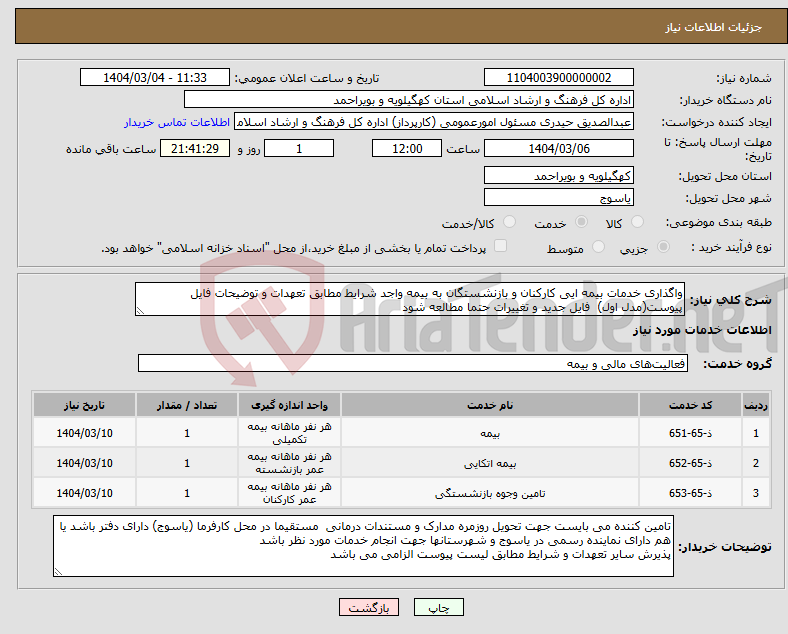This screenshot has width=788, height=634.
Task: Click the date 1404/03/10 in row 2
Action: pos(84,463)
